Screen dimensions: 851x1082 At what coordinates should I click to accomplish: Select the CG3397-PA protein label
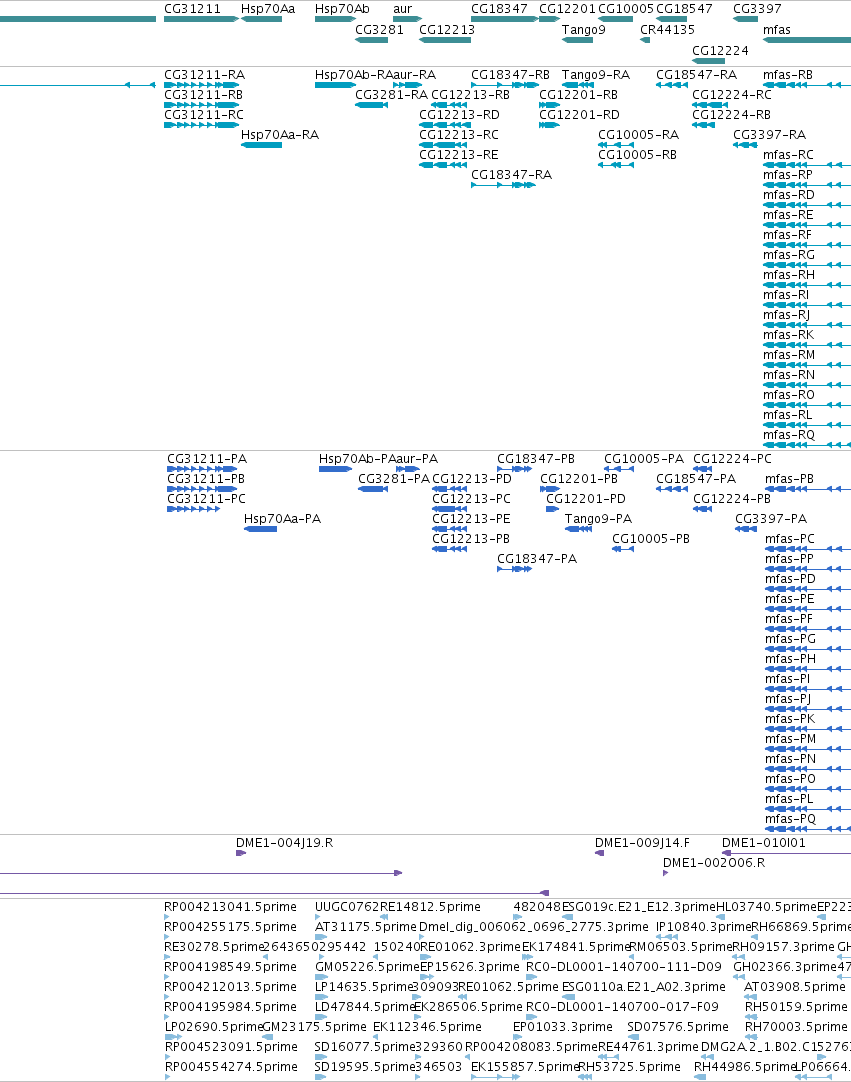[x=771, y=519]
